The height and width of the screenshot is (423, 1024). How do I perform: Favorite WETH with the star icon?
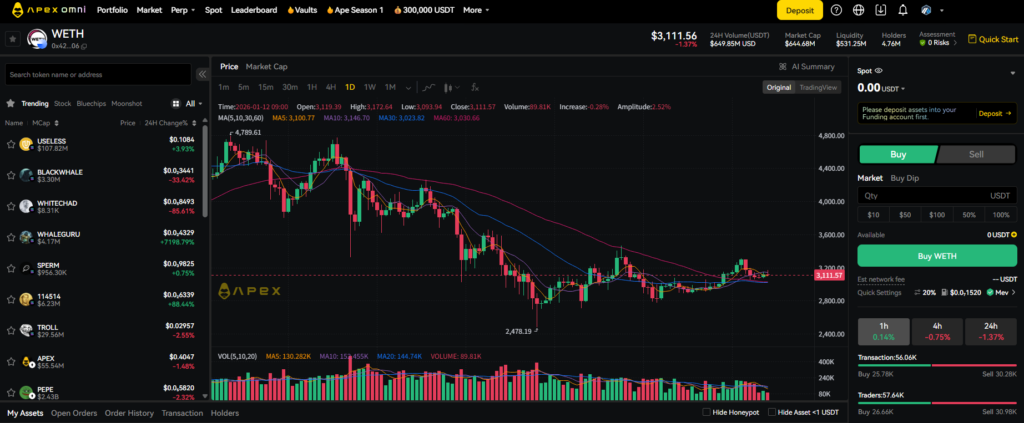[12, 39]
